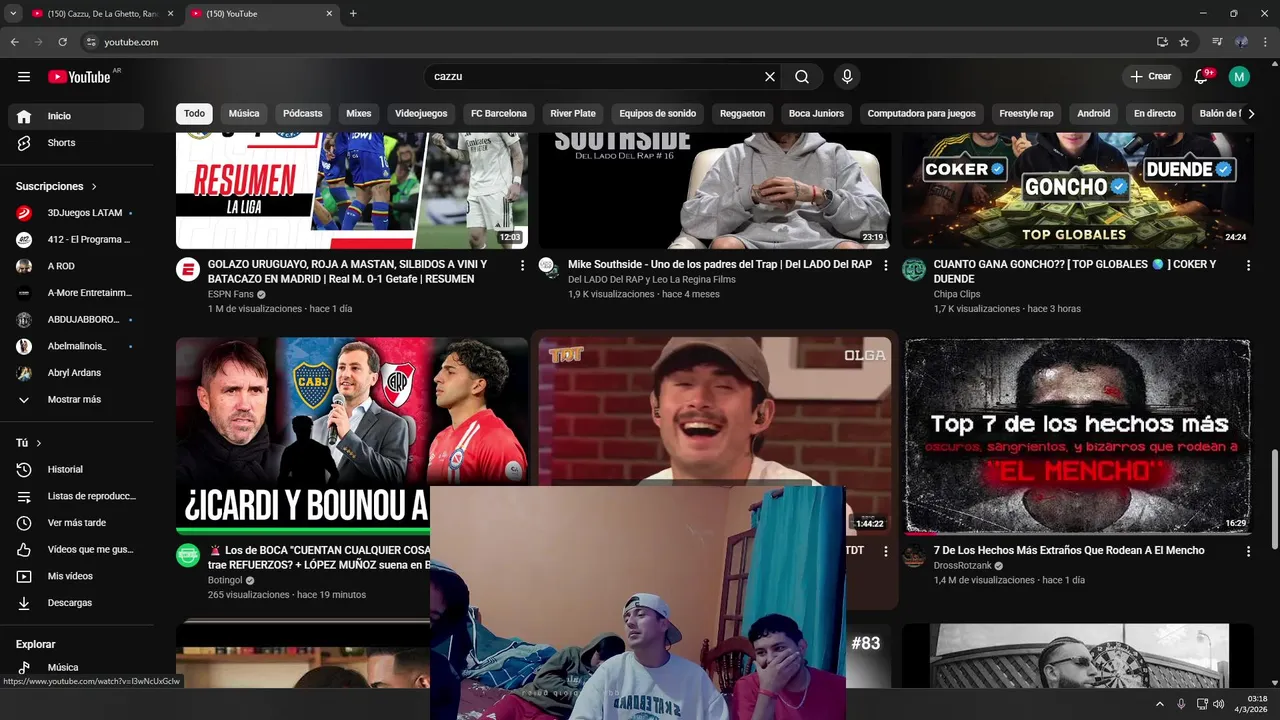Expand Mostrar más subscriptions
Viewport: 1280px width, 720px height.
[x=76, y=400]
